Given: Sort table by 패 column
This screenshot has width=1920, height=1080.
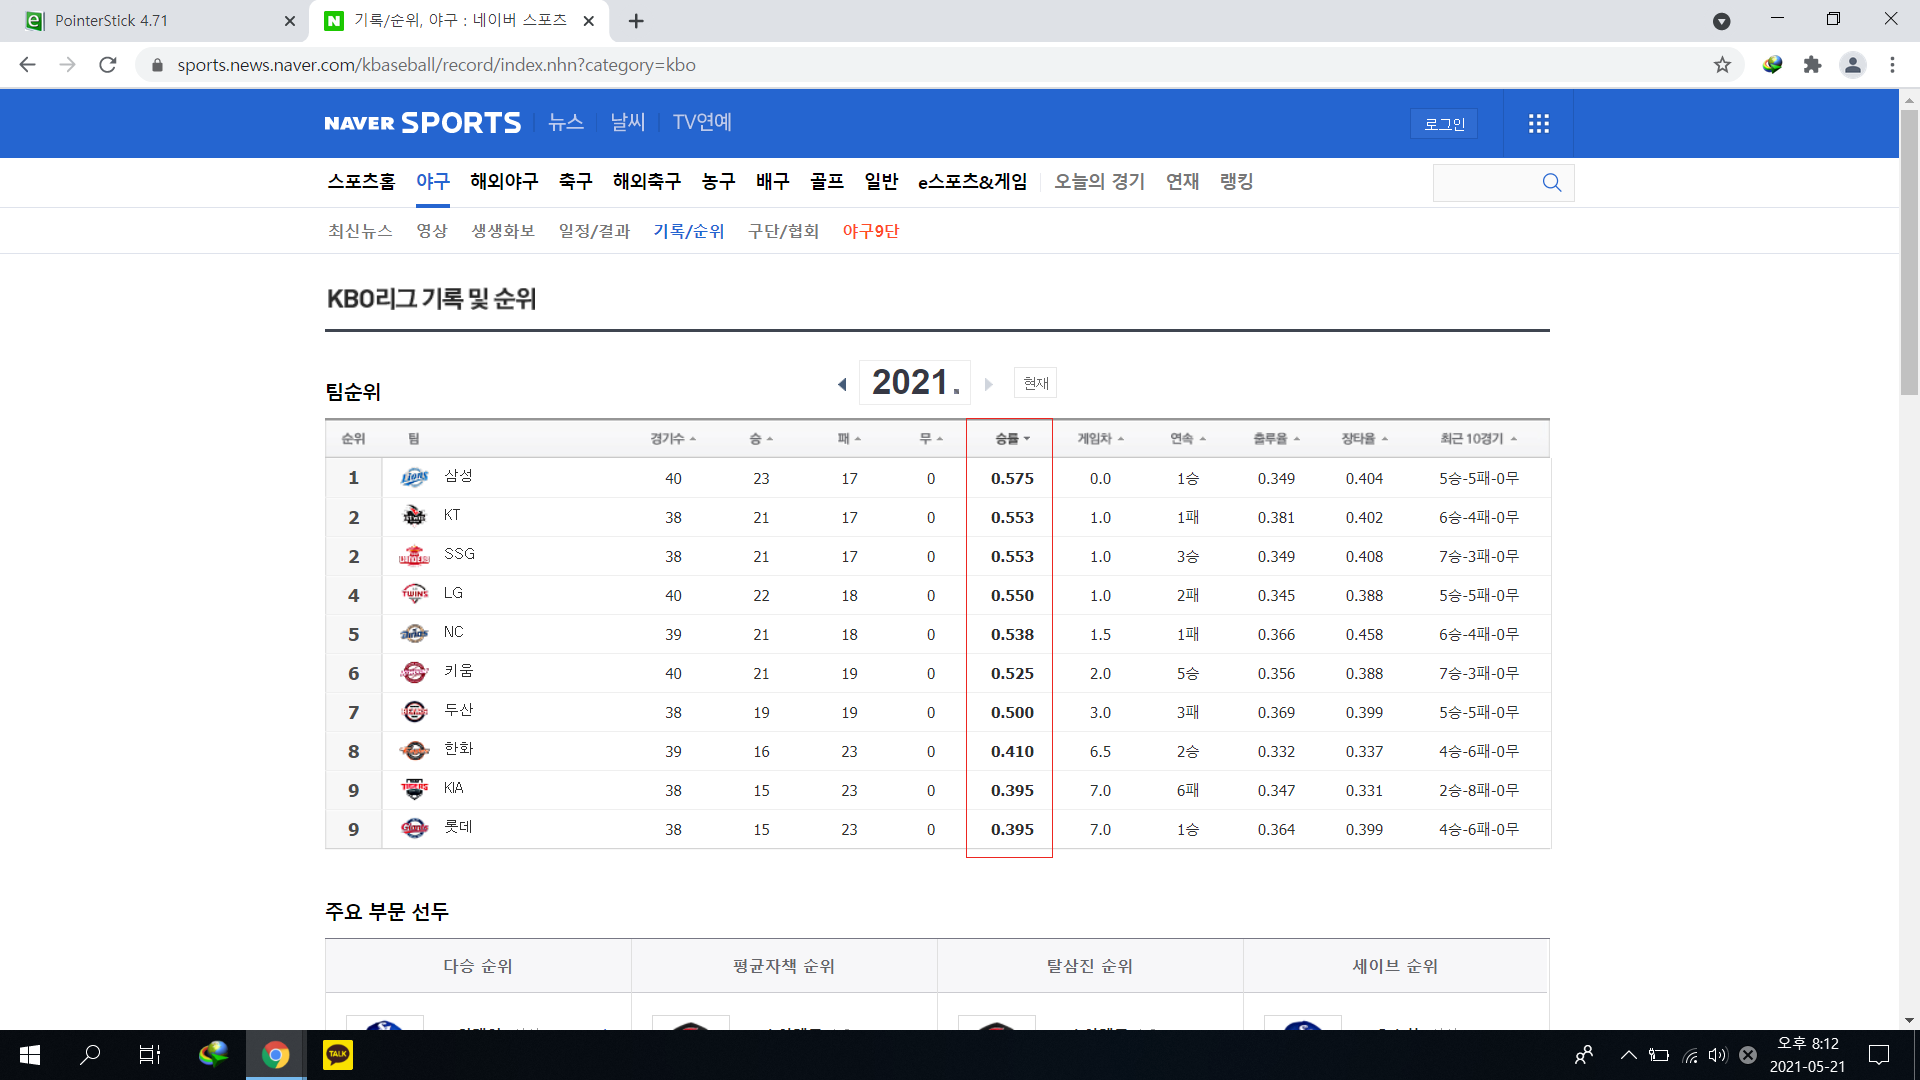Looking at the screenshot, I should (849, 439).
